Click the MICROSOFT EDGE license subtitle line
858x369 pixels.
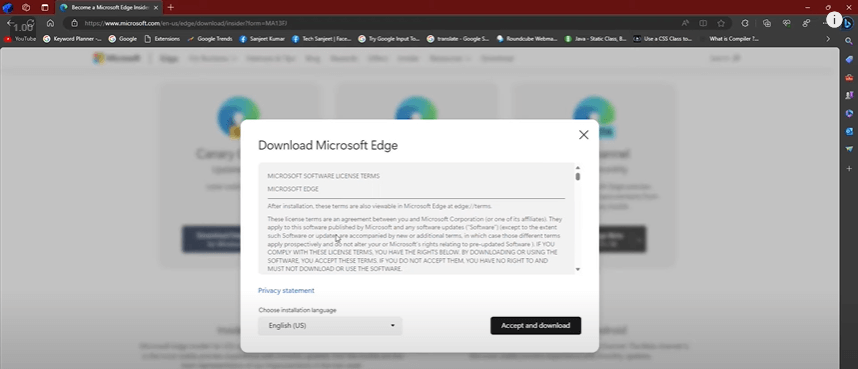(x=293, y=189)
